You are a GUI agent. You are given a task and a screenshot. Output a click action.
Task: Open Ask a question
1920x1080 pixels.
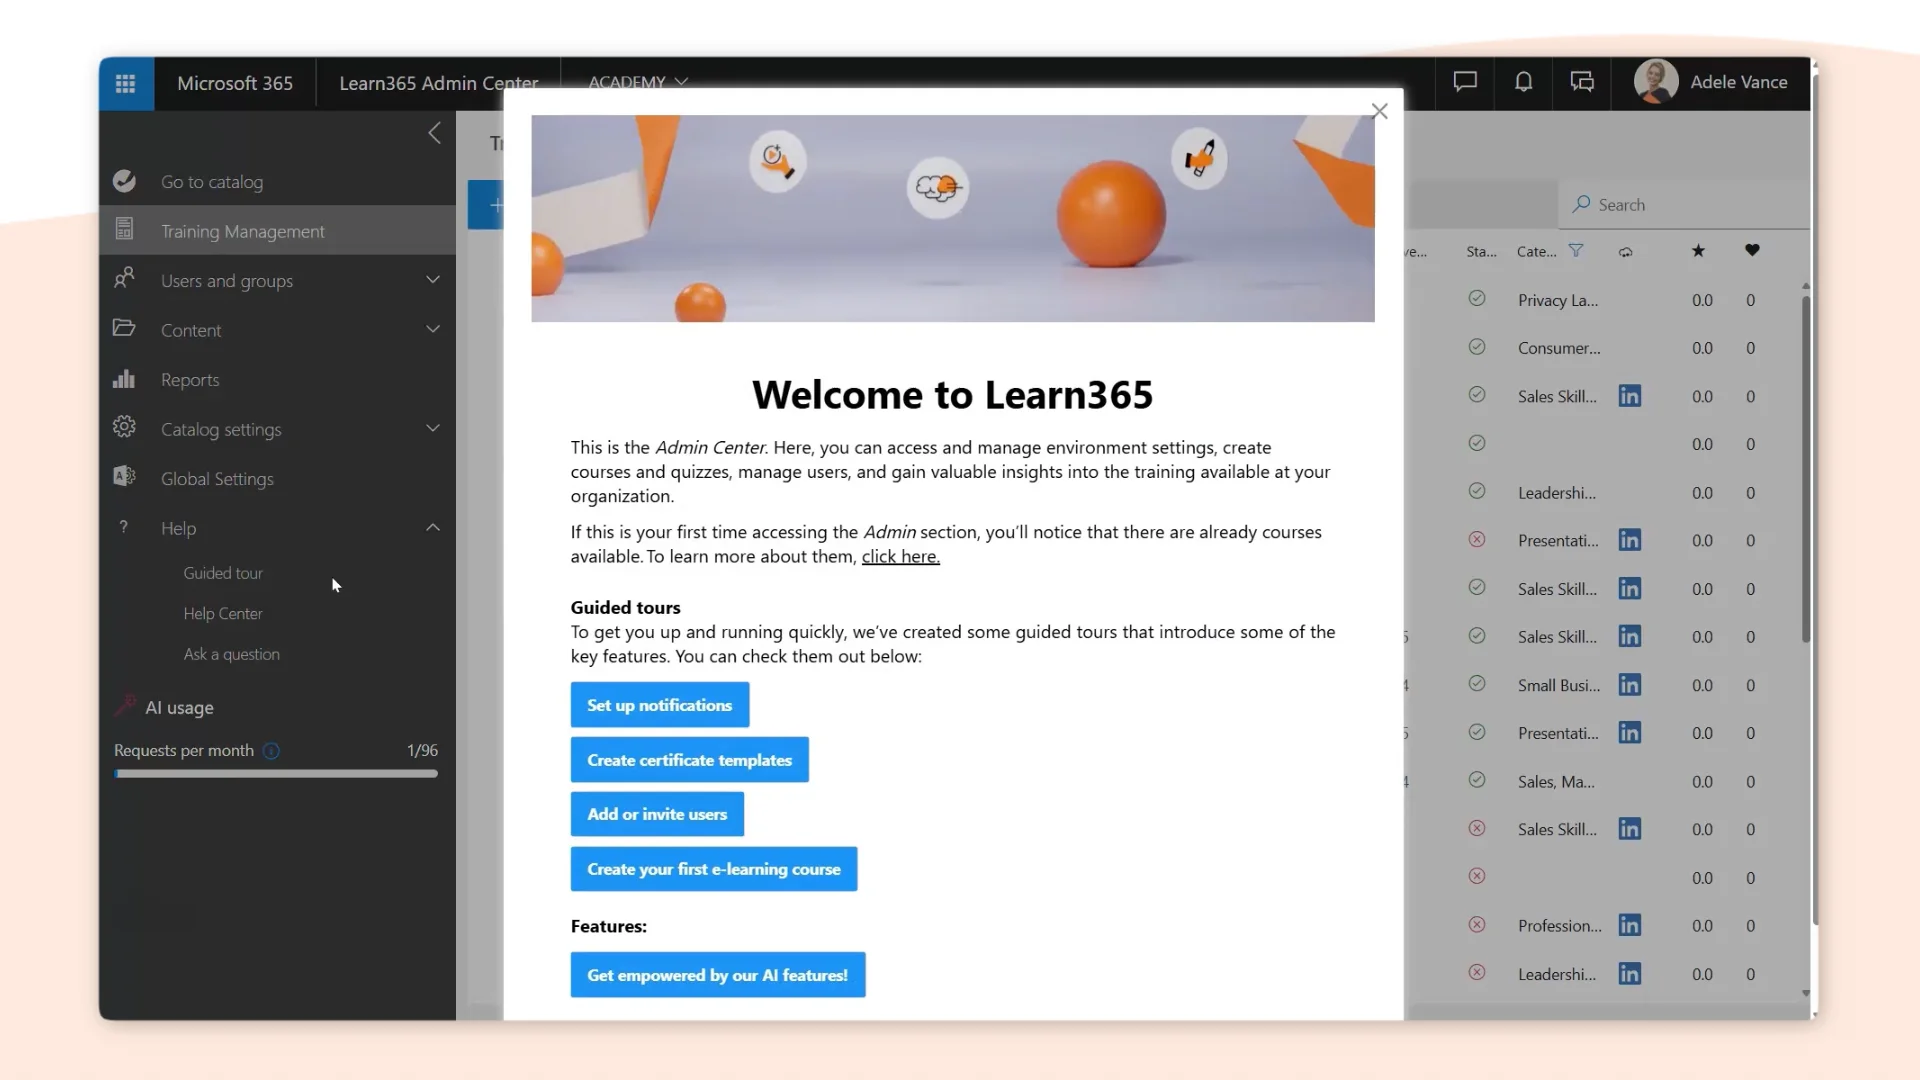tap(232, 654)
